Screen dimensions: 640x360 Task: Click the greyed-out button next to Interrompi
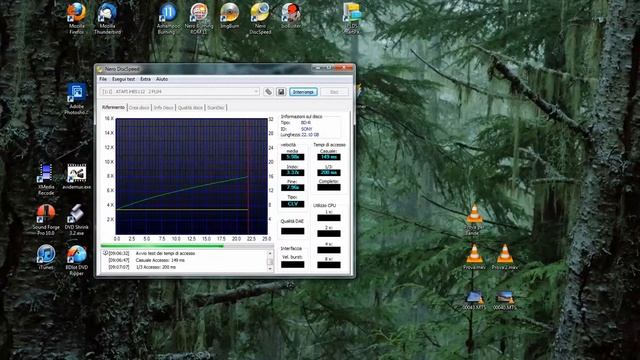pyautogui.click(x=334, y=92)
